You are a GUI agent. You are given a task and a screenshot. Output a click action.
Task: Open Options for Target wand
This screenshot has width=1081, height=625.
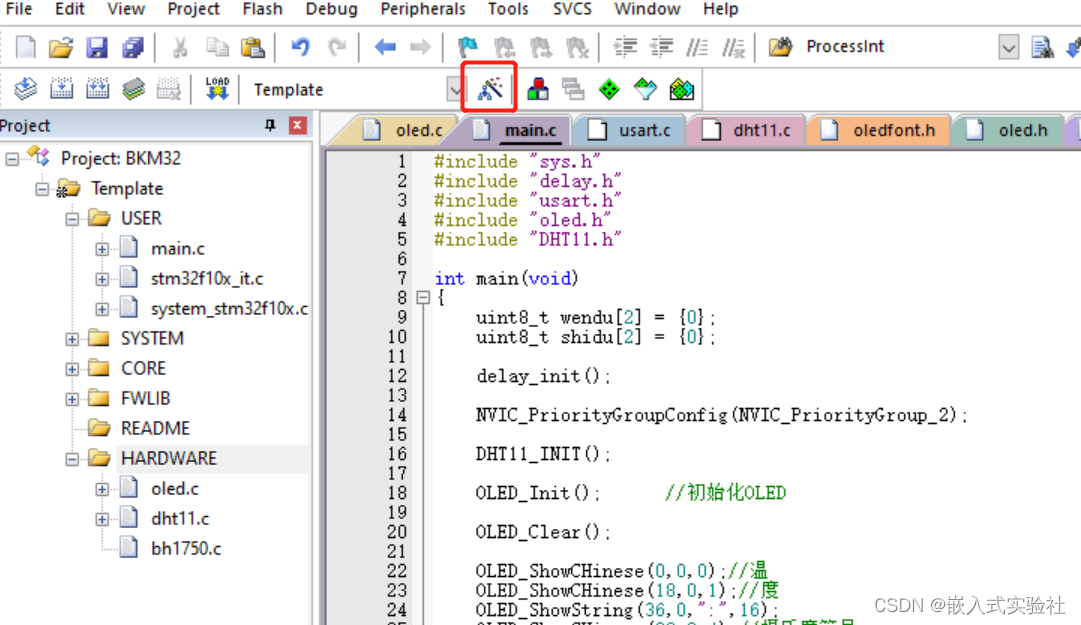[490, 88]
